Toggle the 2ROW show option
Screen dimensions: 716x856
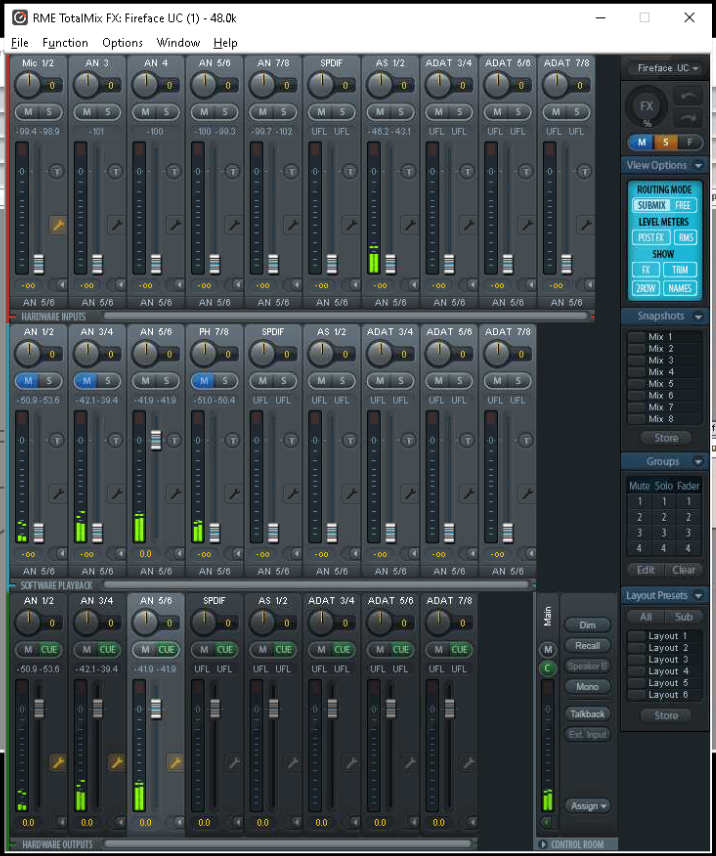click(646, 288)
